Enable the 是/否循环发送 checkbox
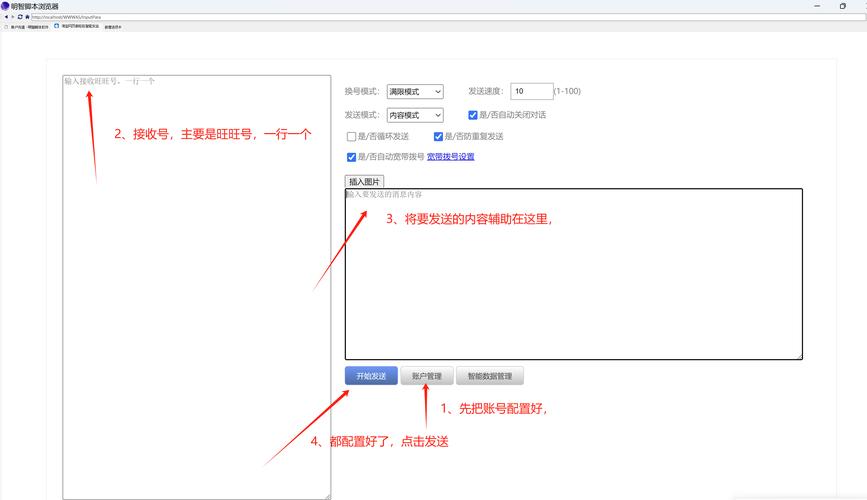This screenshot has height=500, width=867. (352, 136)
